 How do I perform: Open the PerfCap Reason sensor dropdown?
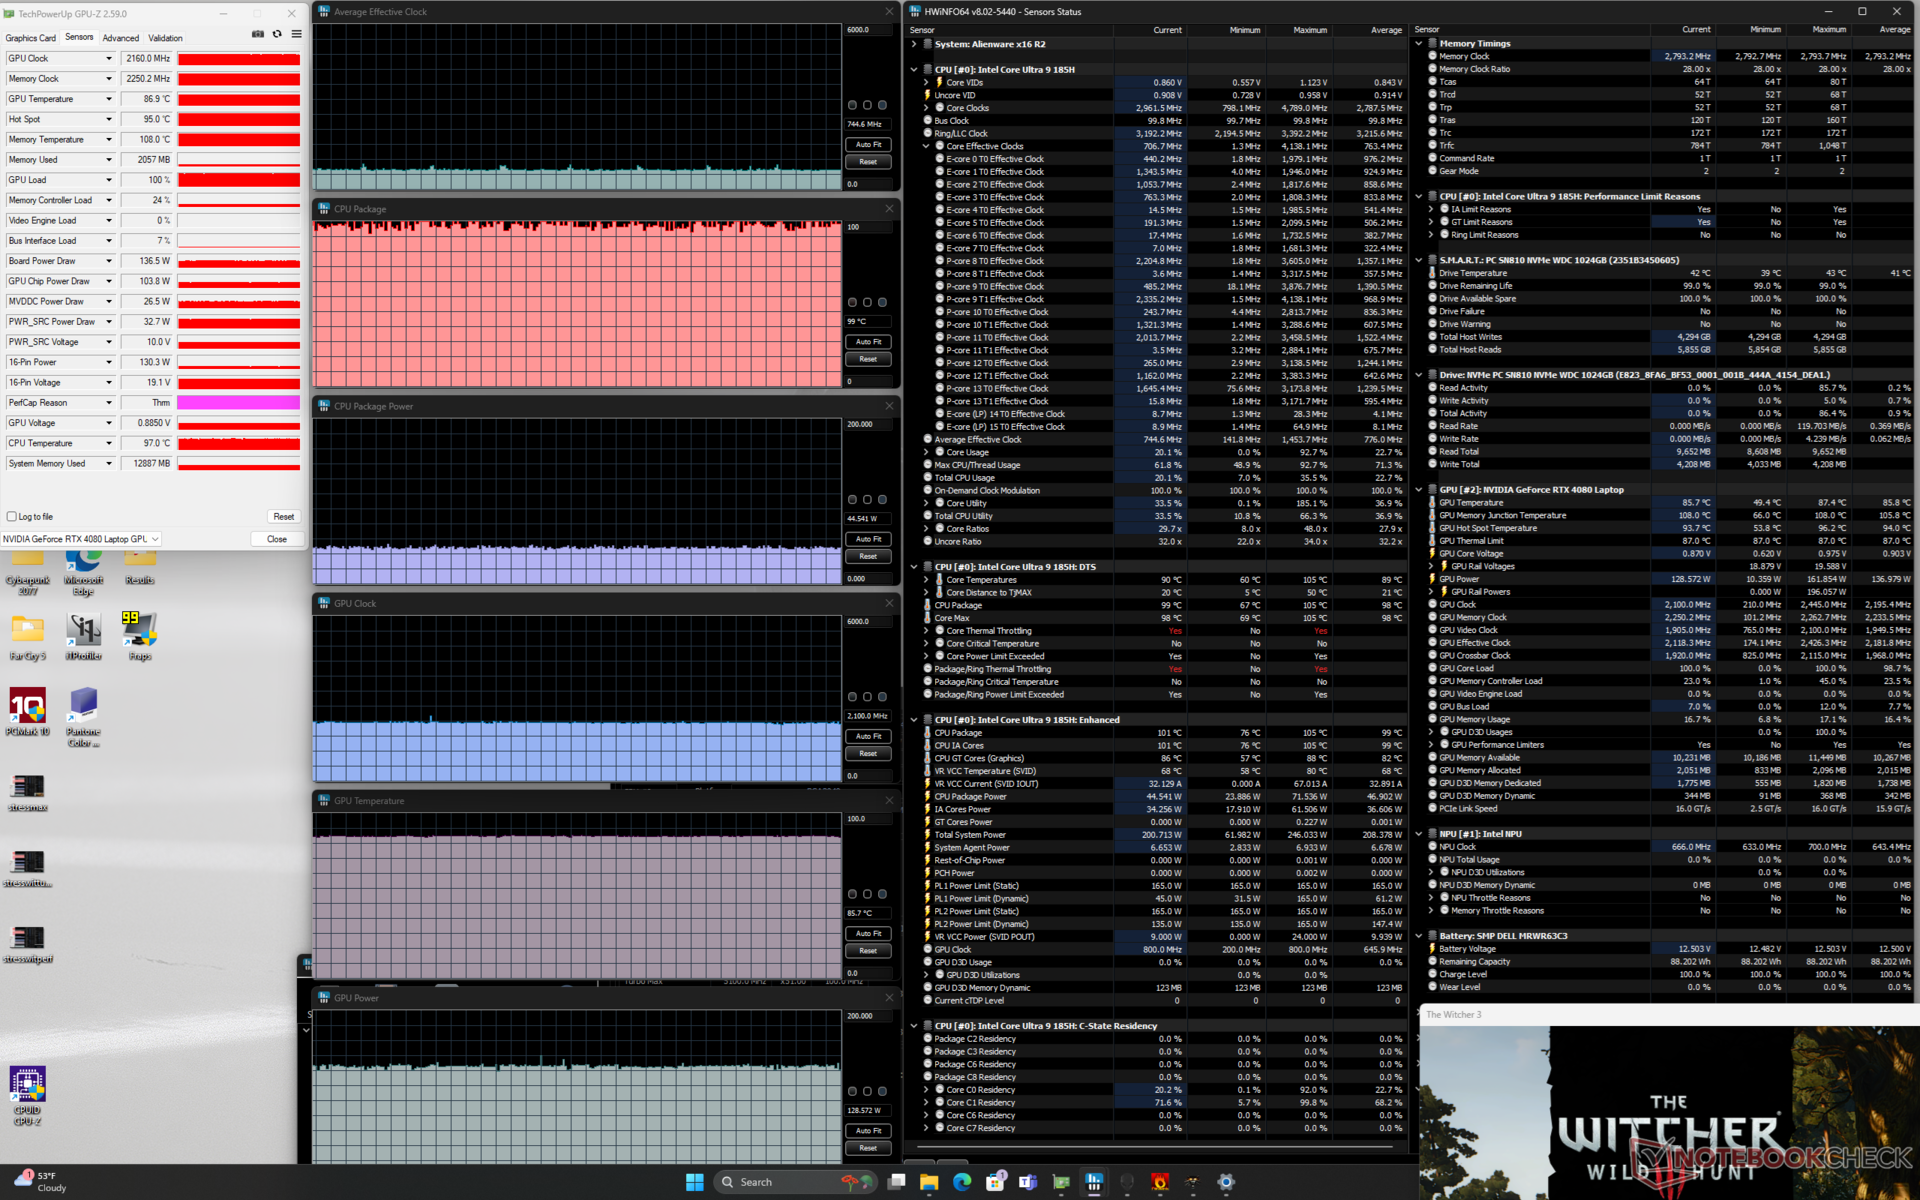coord(109,403)
